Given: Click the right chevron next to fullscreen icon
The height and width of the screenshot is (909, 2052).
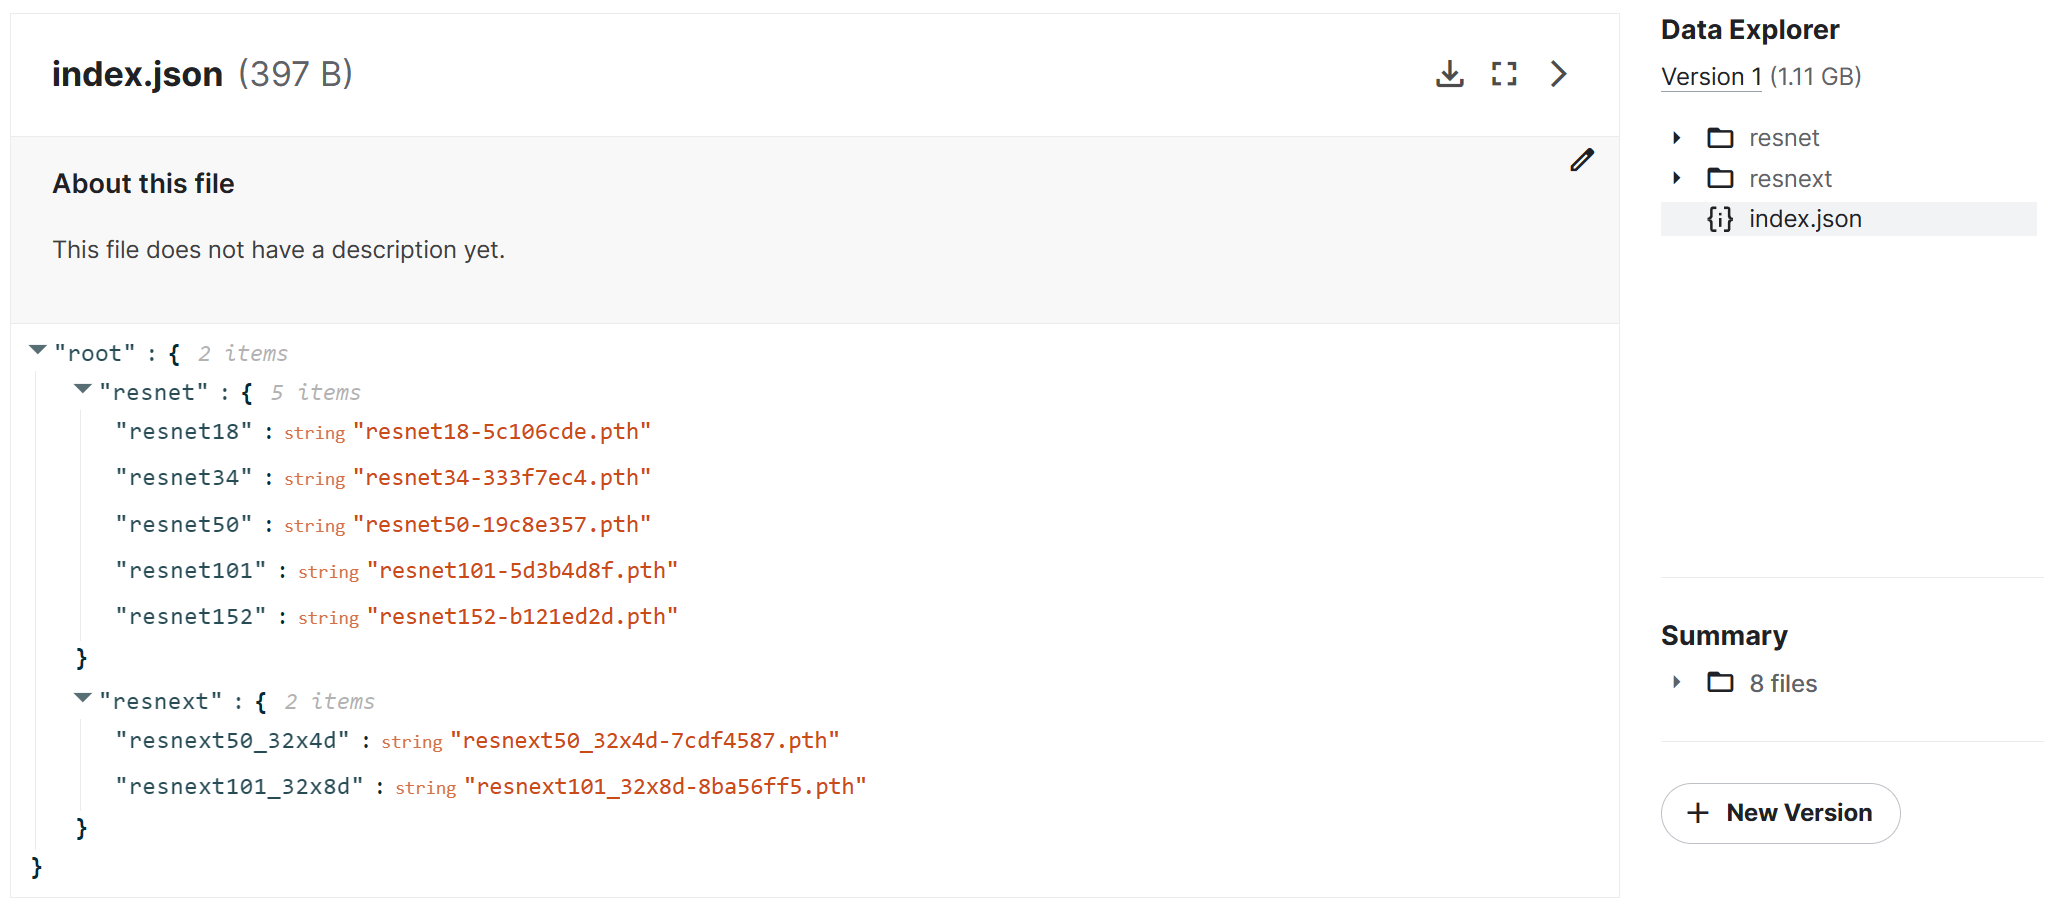Looking at the screenshot, I should pyautogui.click(x=1558, y=73).
